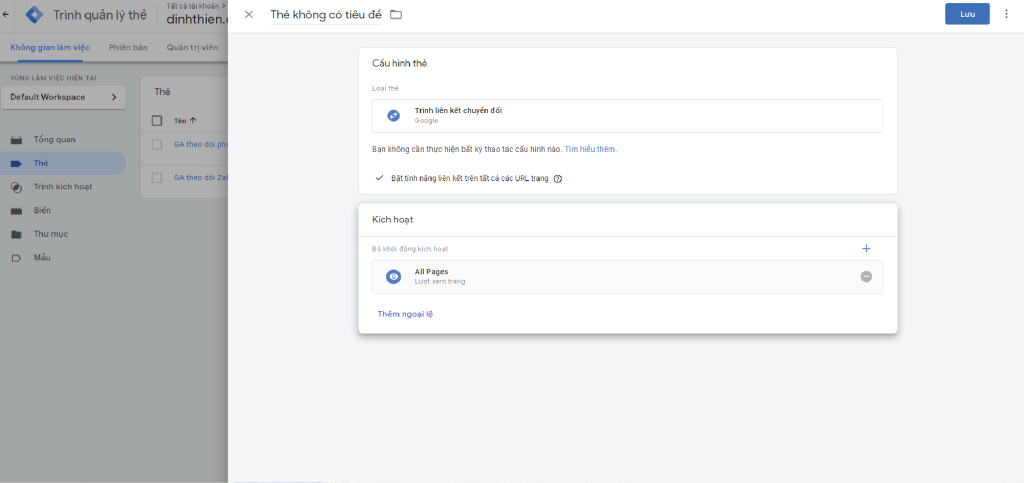
Task: Click the folder icon beside the tag title
Action: [396, 14]
